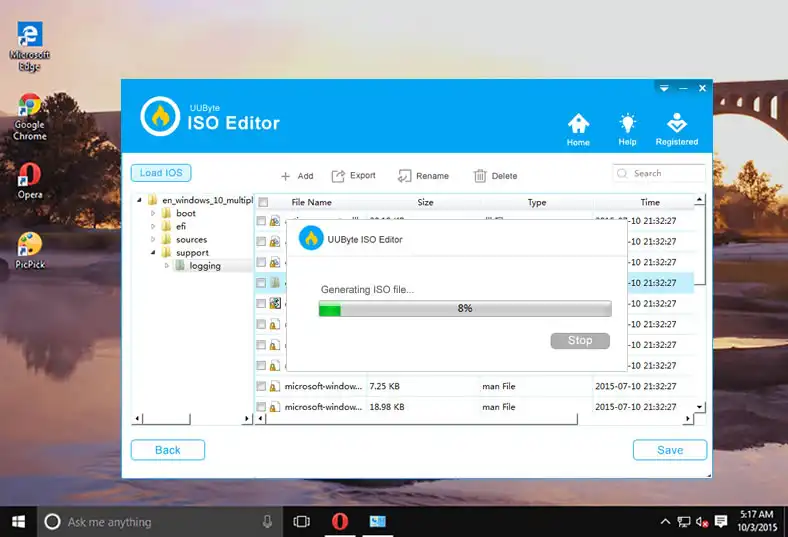
Task: Click Ask me anything search box
Action: click(160, 522)
